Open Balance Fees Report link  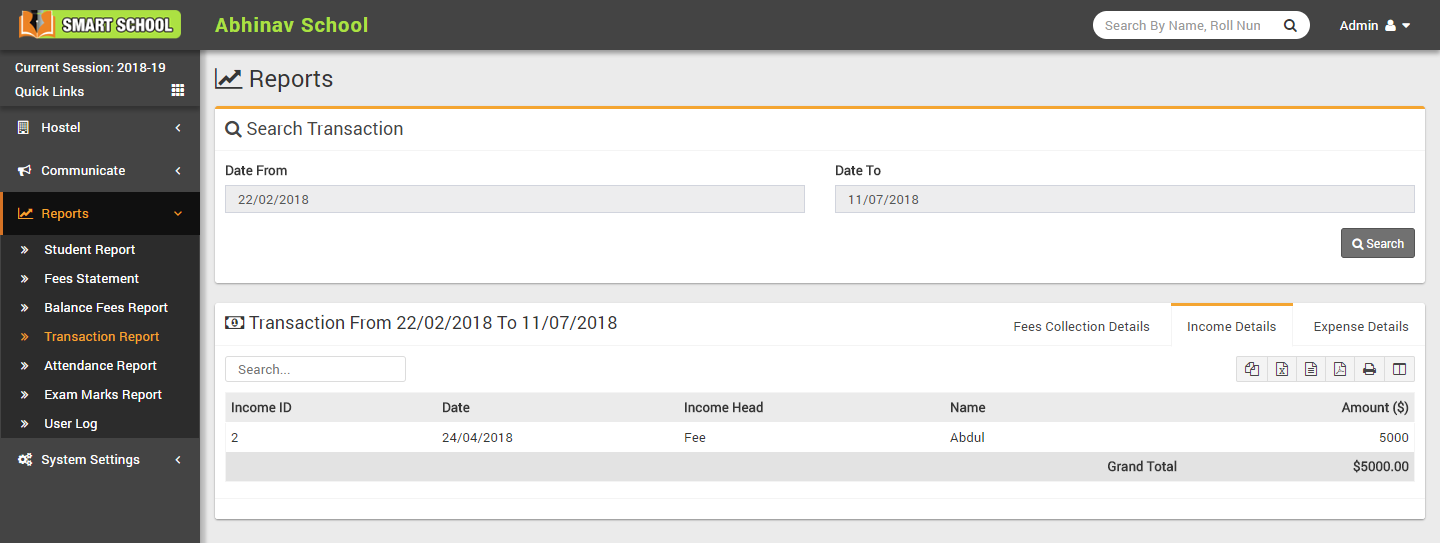pos(106,308)
